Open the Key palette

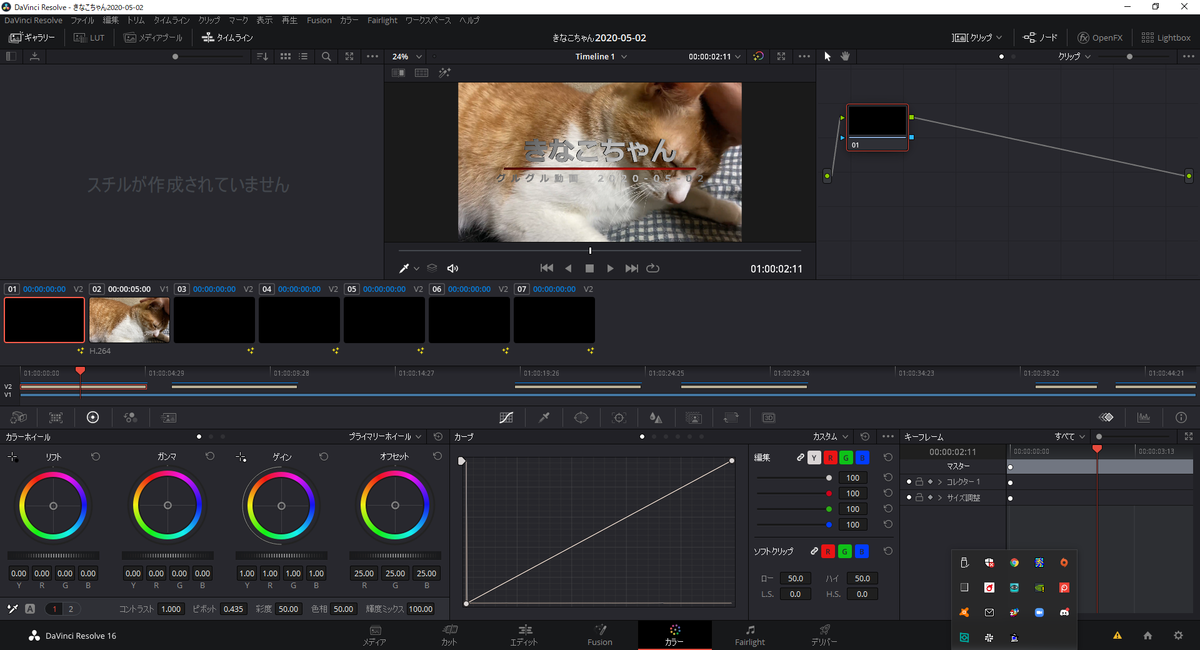694,417
